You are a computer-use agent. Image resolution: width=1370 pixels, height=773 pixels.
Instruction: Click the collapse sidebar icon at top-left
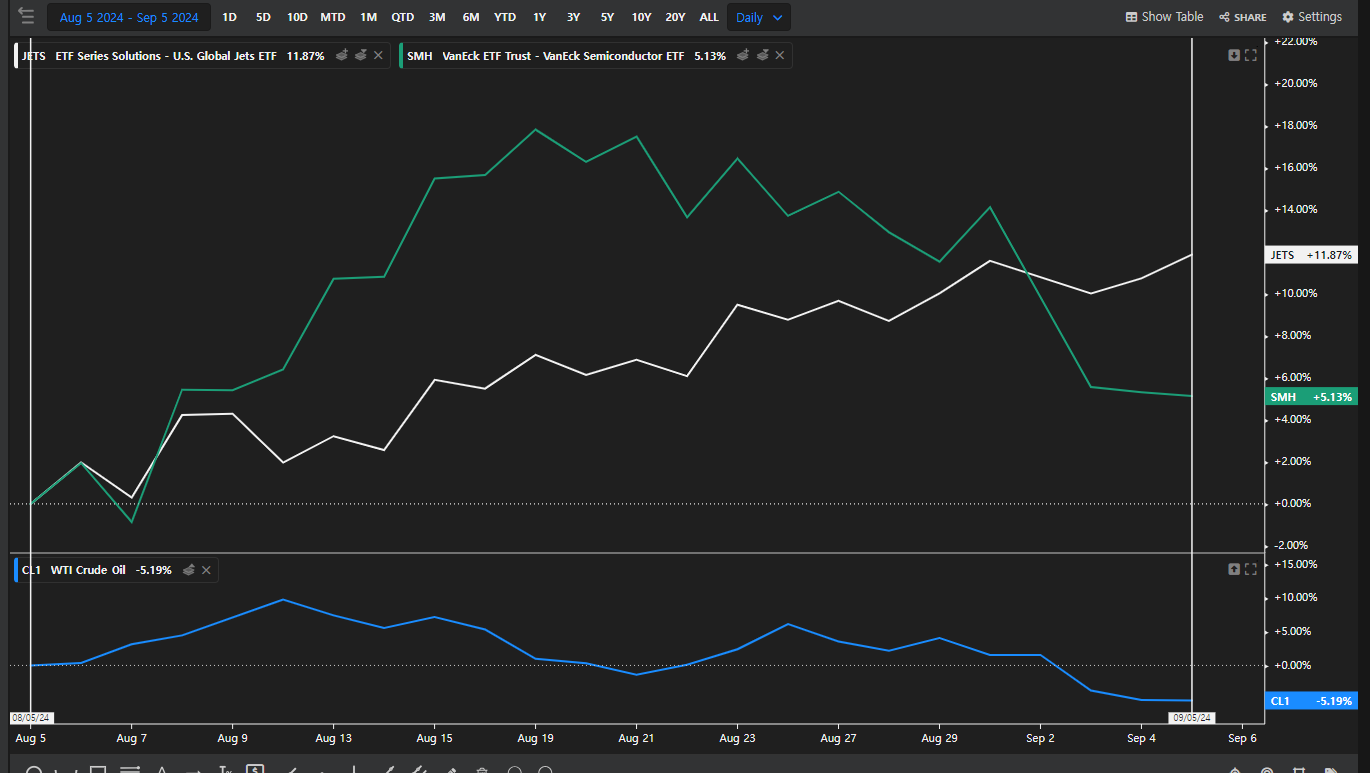(x=26, y=17)
